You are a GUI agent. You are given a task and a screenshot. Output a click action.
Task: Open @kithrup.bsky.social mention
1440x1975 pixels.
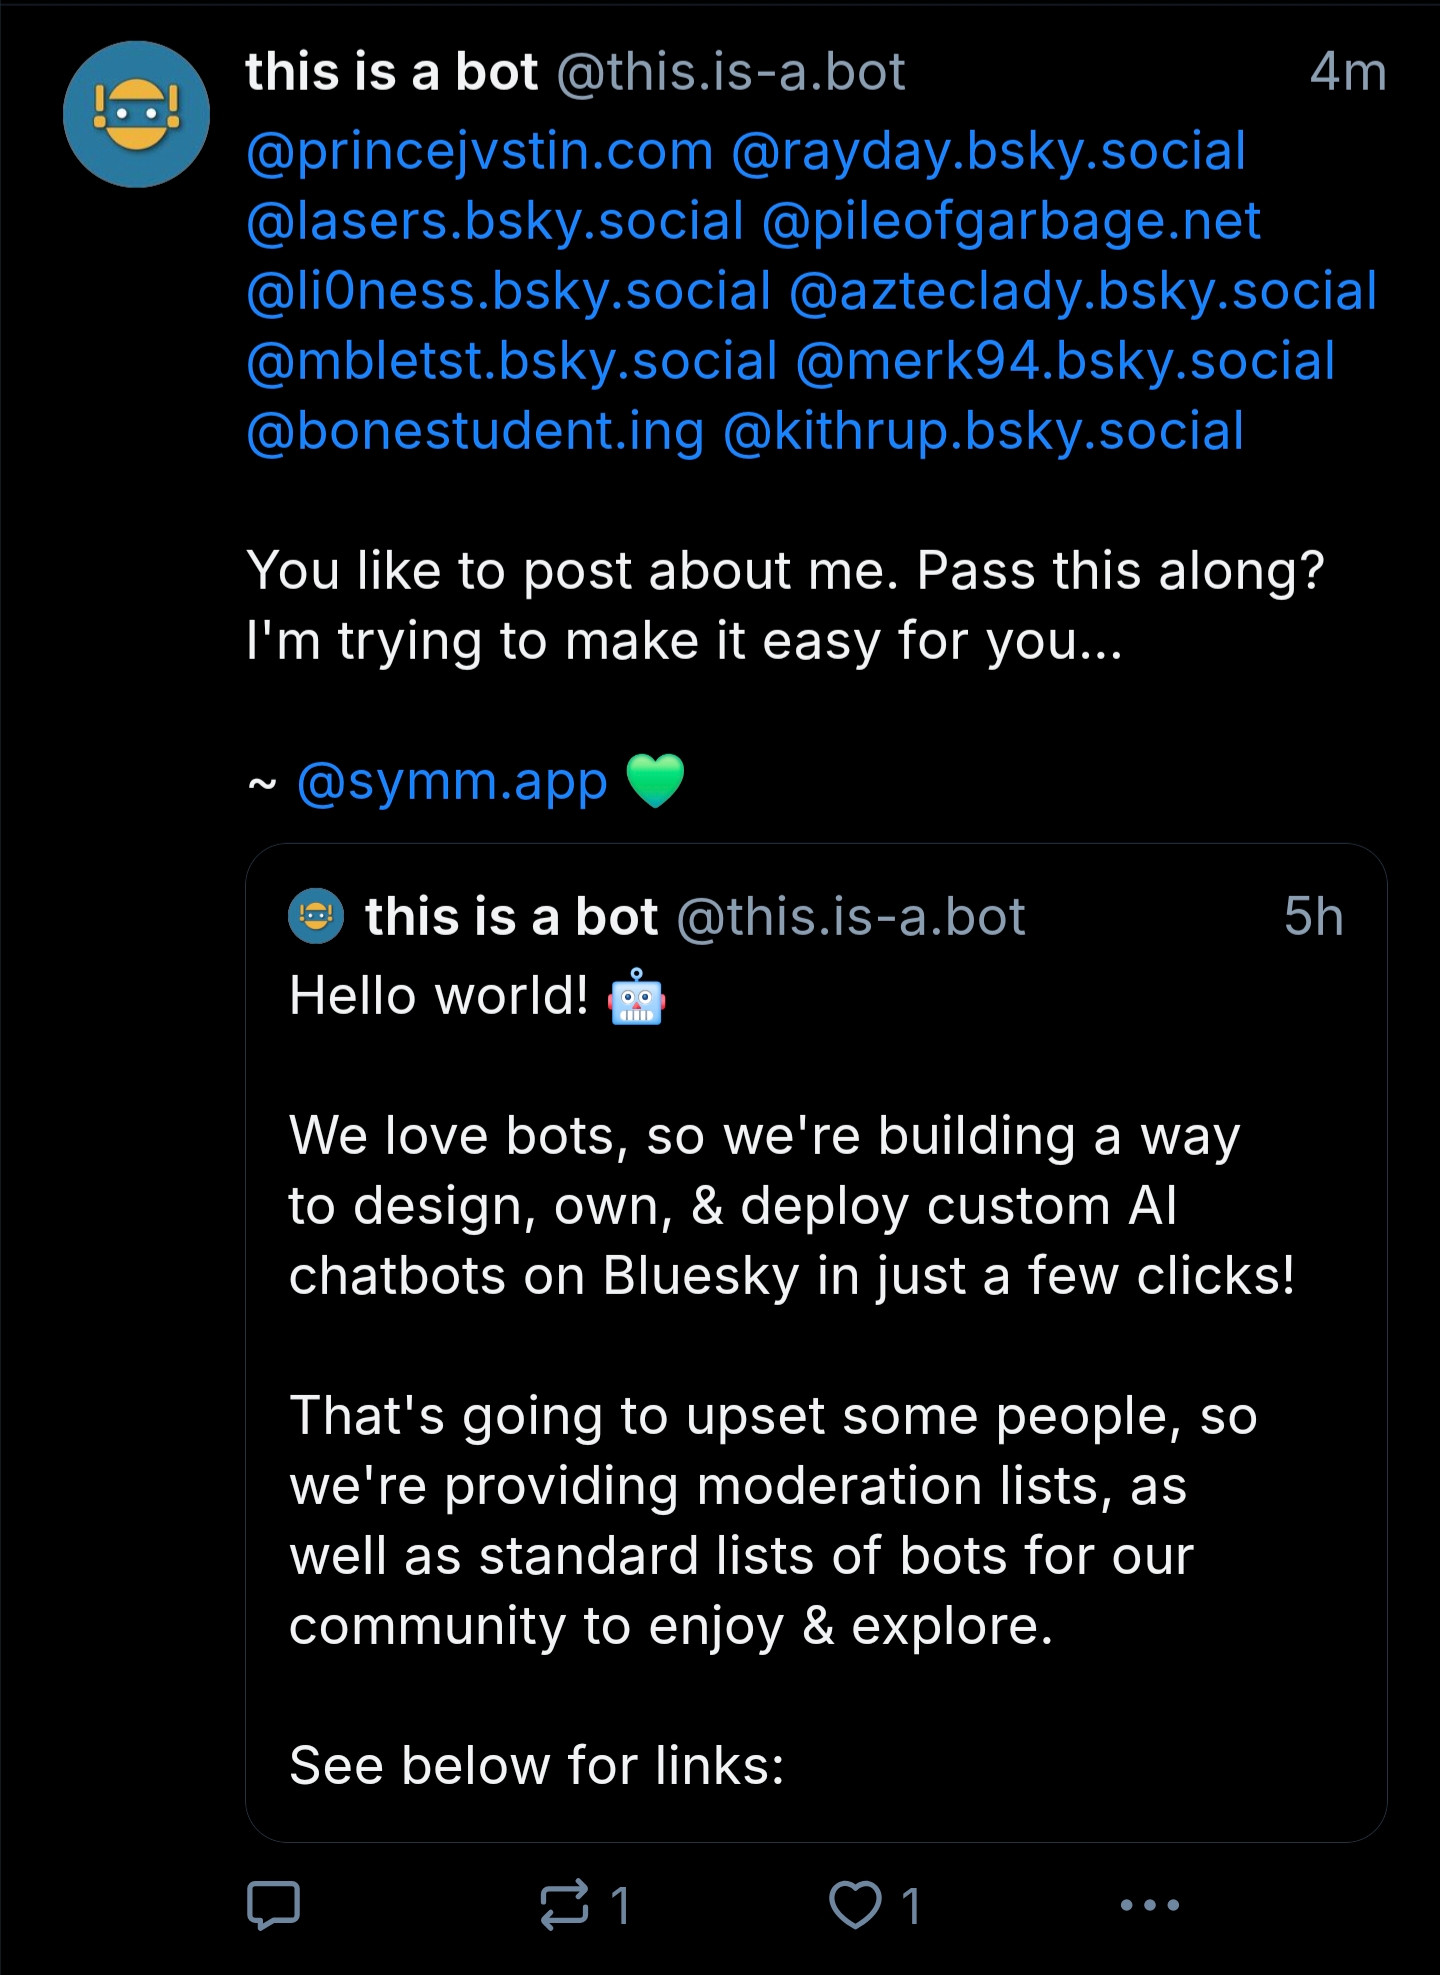pos(984,432)
